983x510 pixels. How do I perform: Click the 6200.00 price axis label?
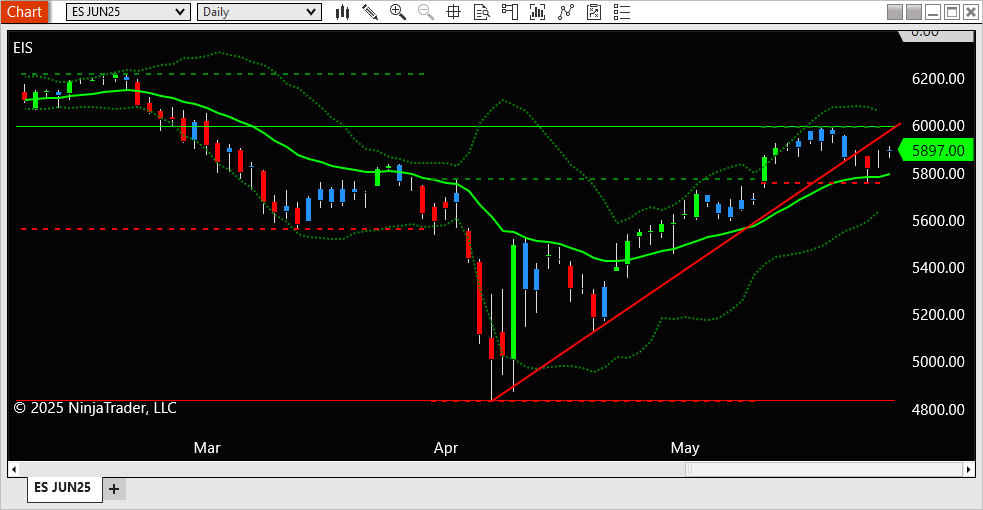point(938,78)
